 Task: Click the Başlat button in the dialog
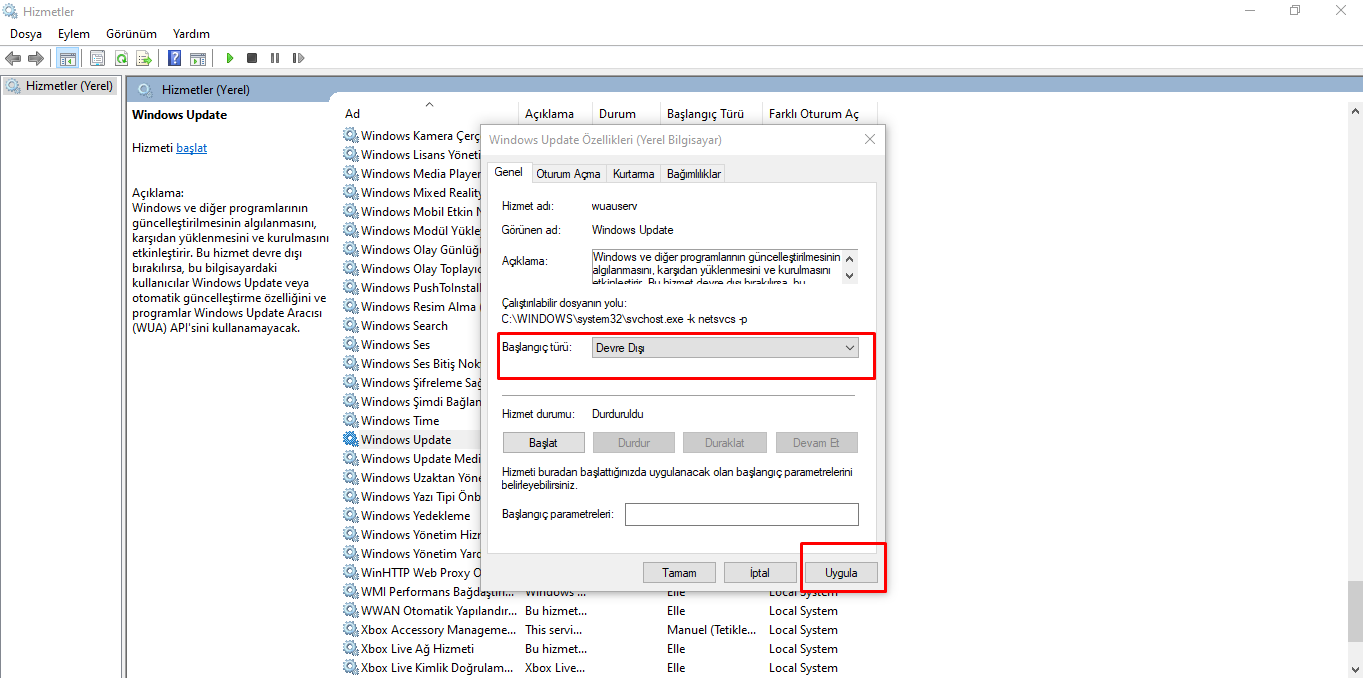[543, 442]
